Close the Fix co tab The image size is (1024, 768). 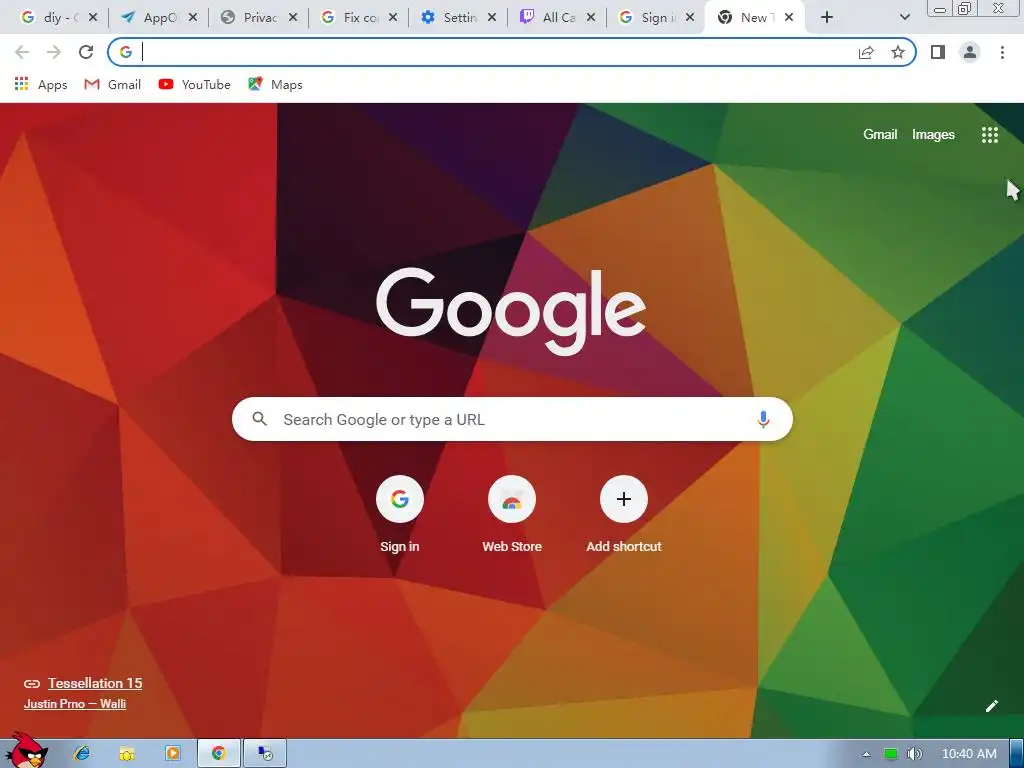(392, 18)
